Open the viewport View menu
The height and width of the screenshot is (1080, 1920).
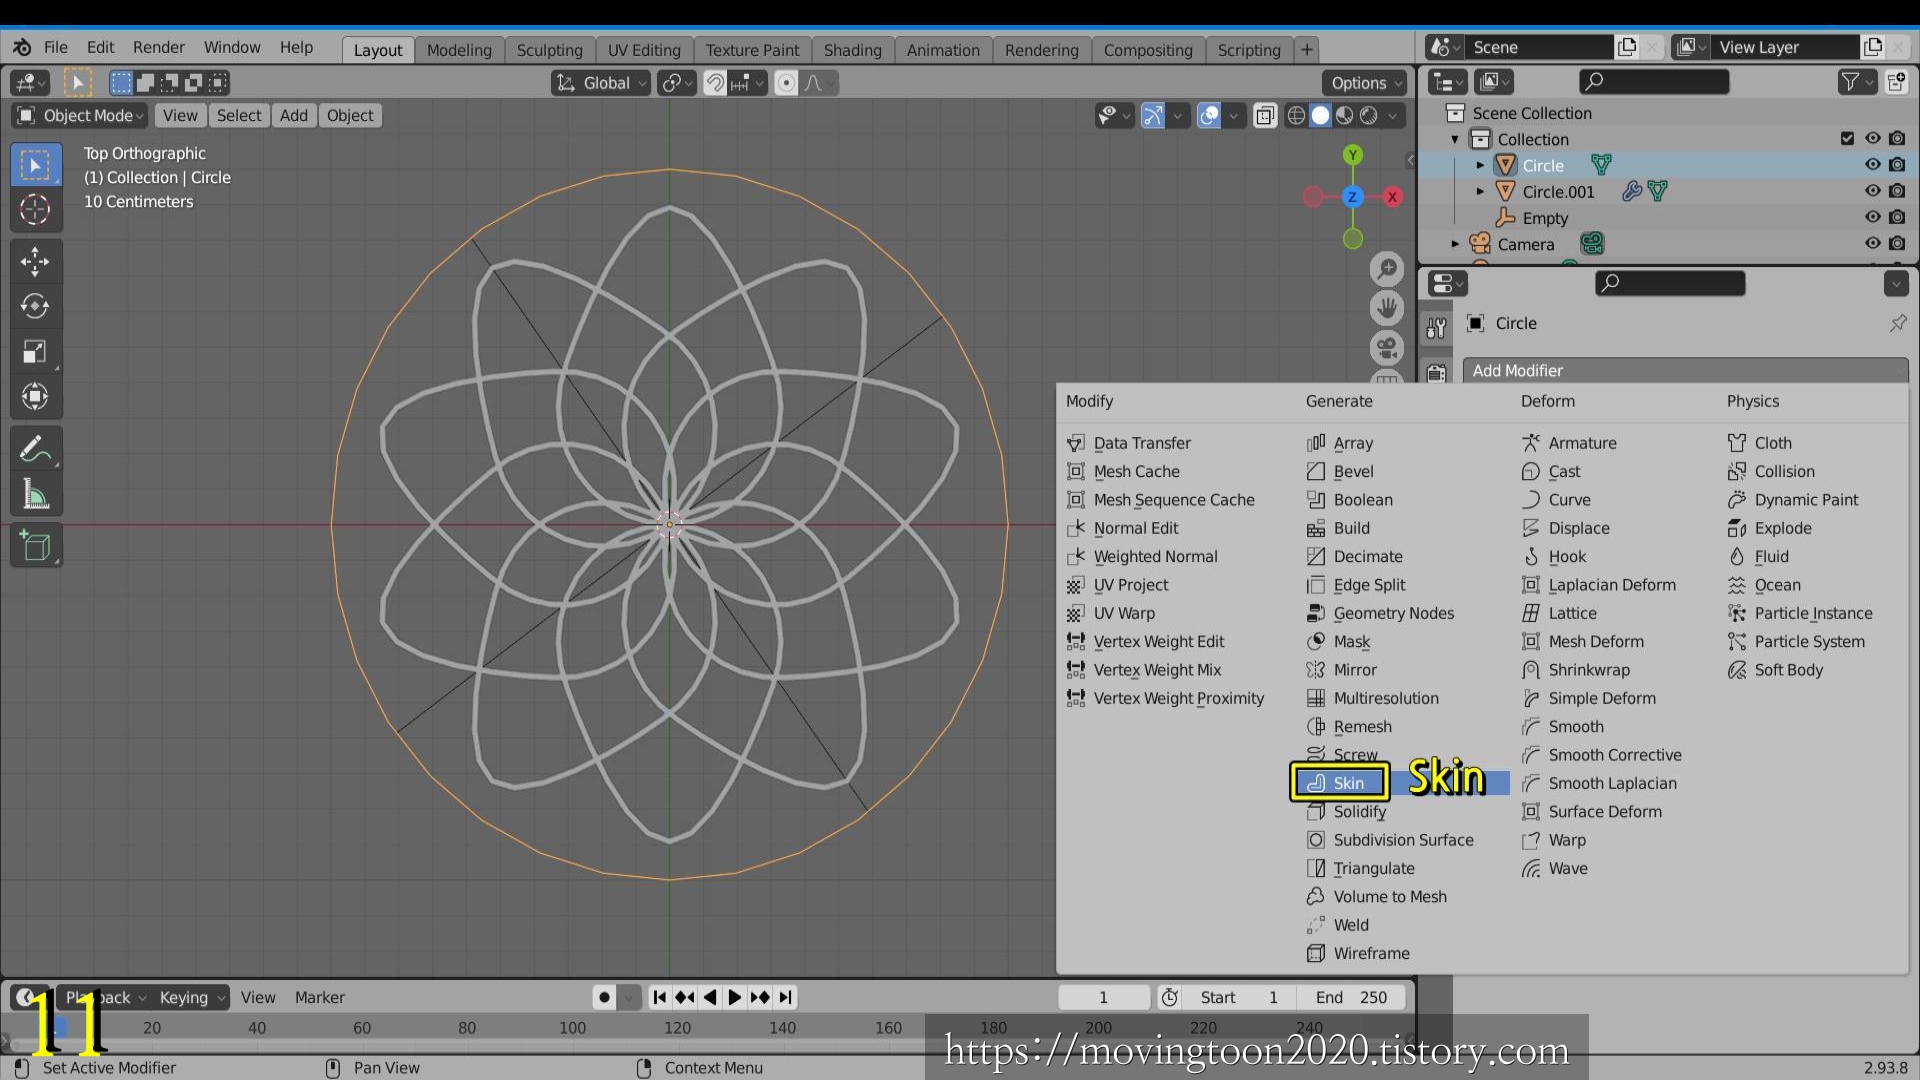(180, 115)
